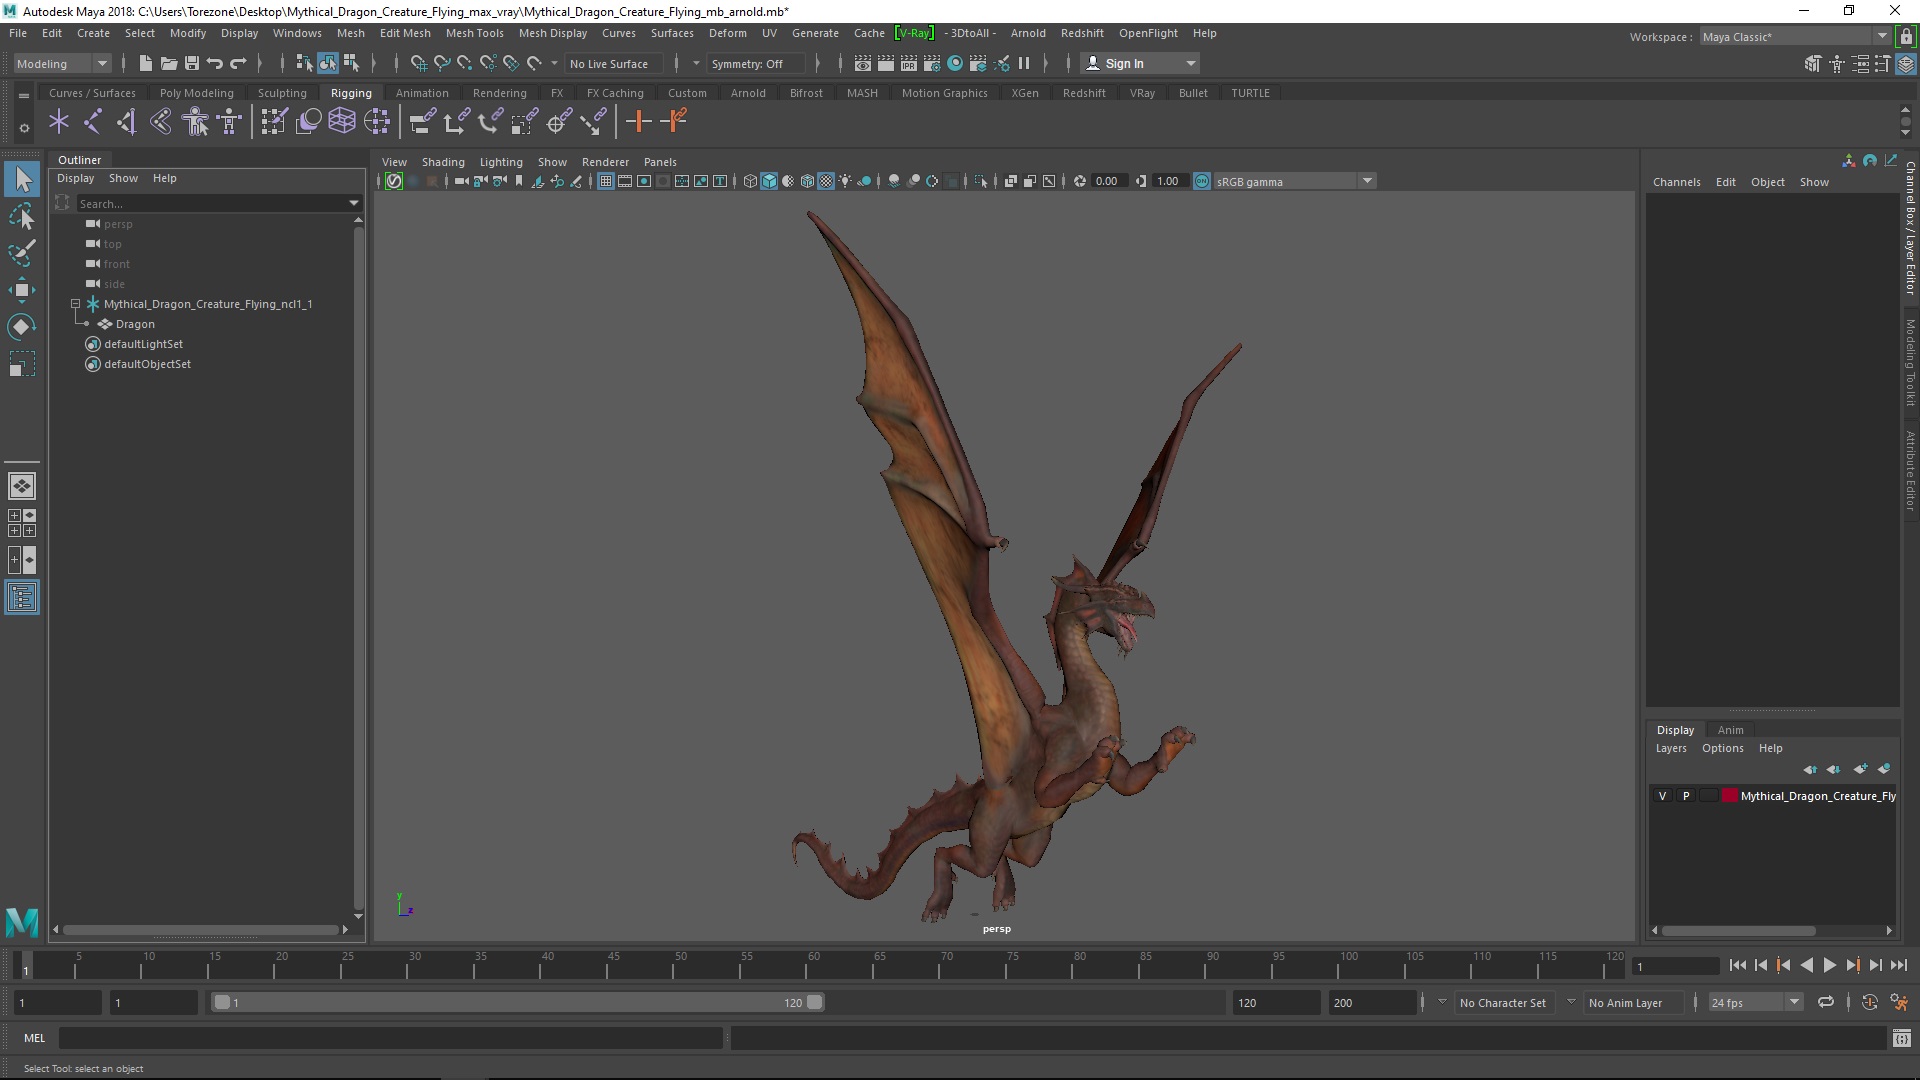Open the sRGB gamma dropdown
Screen dimensions: 1920x1080
coord(1295,181)
